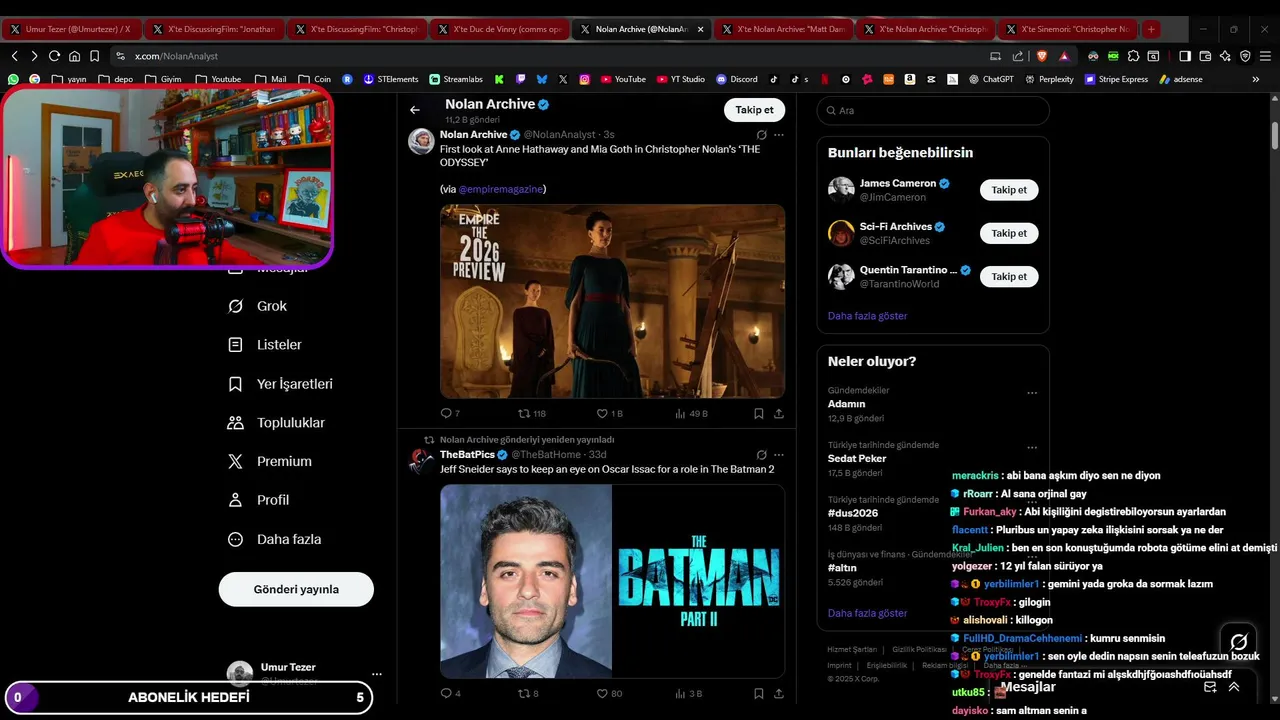Click the Grok icon on TheBatPics post

coord(761,455)
